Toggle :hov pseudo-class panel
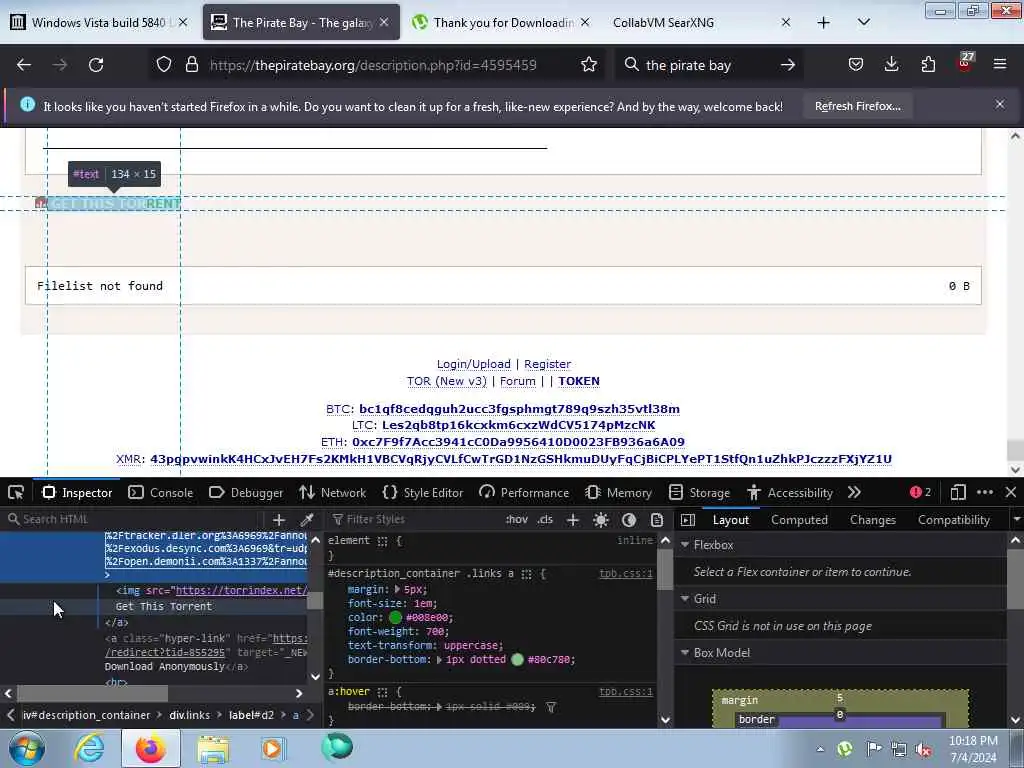The width and height of the screenshot is (1024, 768). pyautogui.click(x=516, y=519)
